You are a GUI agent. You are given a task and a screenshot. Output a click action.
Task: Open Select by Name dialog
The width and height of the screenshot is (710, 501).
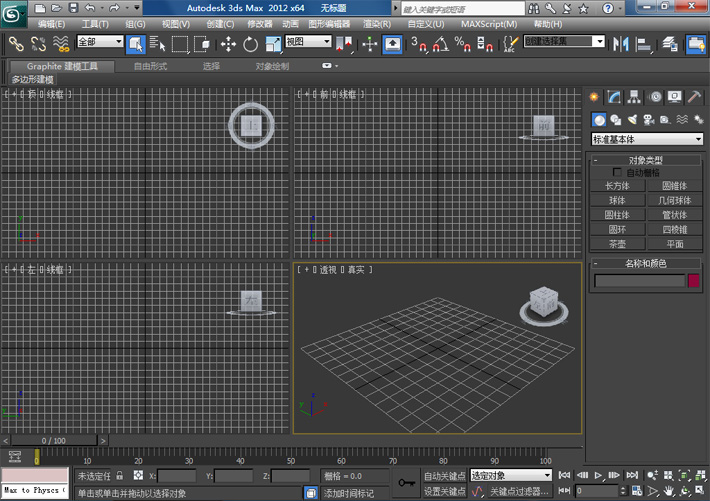point(157,44)
